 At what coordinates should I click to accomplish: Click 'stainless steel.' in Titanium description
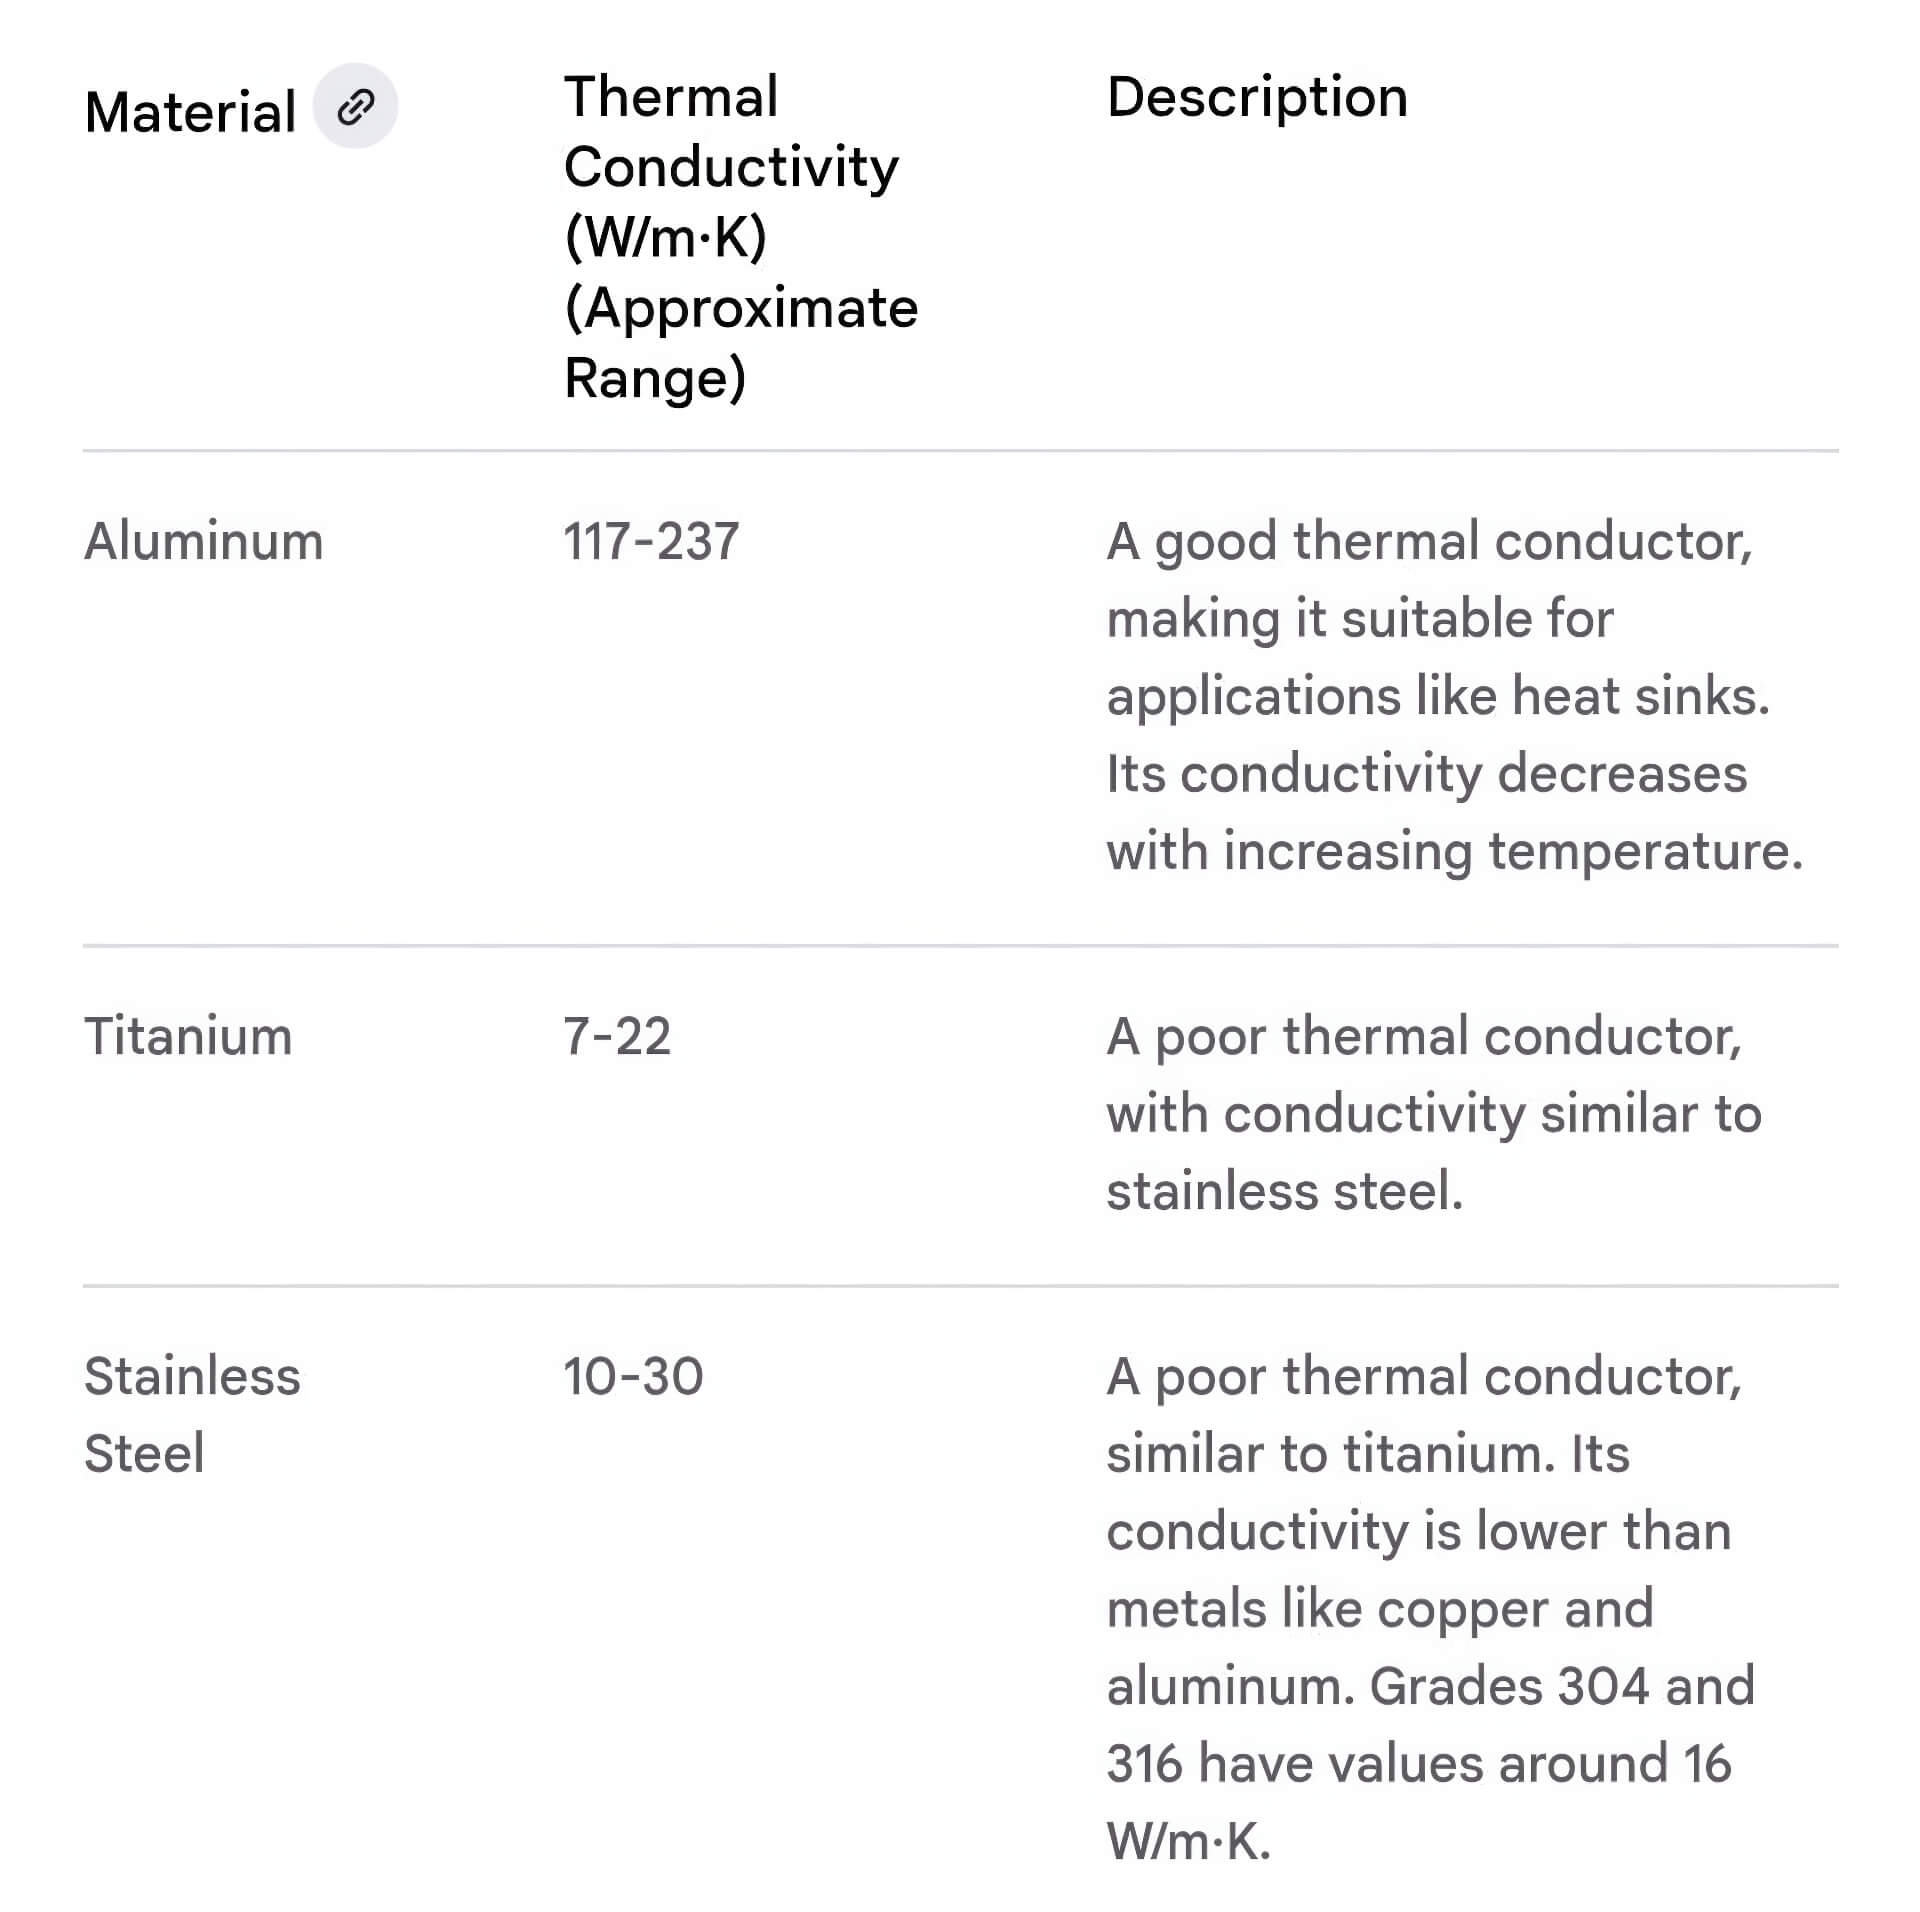(1284, 1191)
